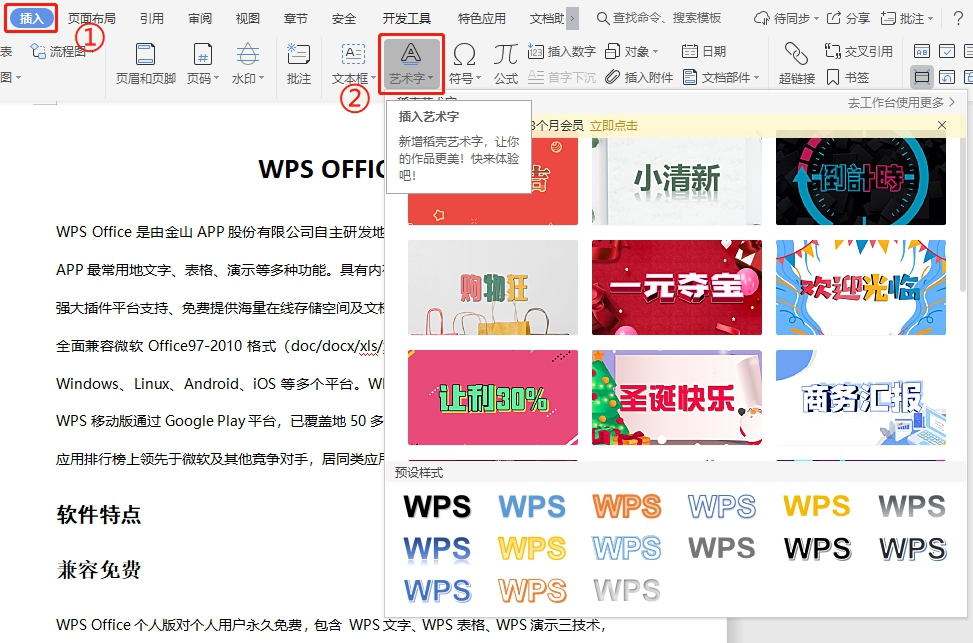Click the 立即点击 link
This screenshot has height=643, width=973.
pyautogui.click(x=613, y=125)
